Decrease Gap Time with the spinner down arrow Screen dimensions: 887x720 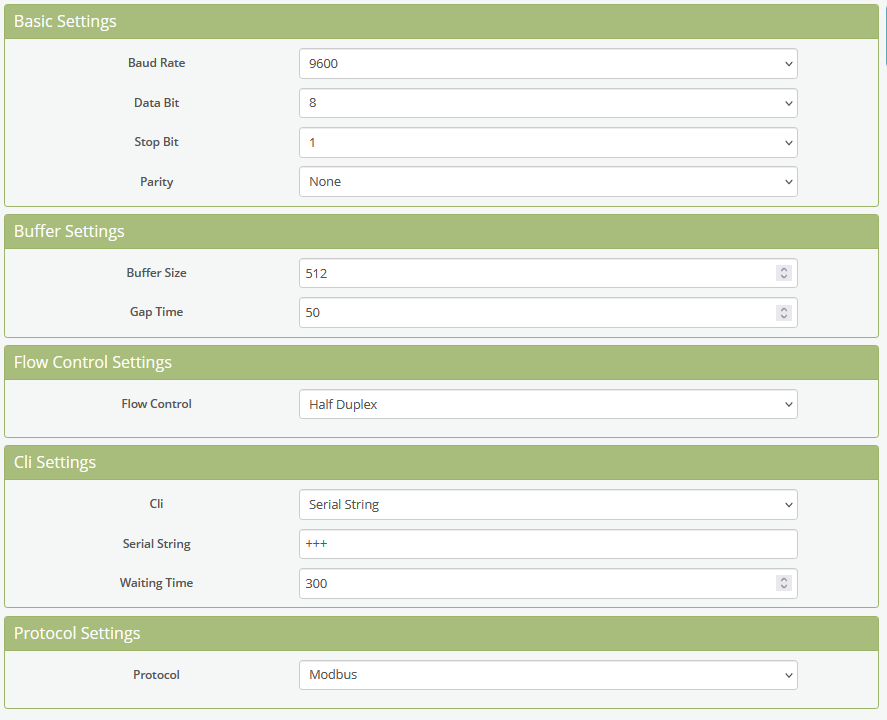click(784, 316)
